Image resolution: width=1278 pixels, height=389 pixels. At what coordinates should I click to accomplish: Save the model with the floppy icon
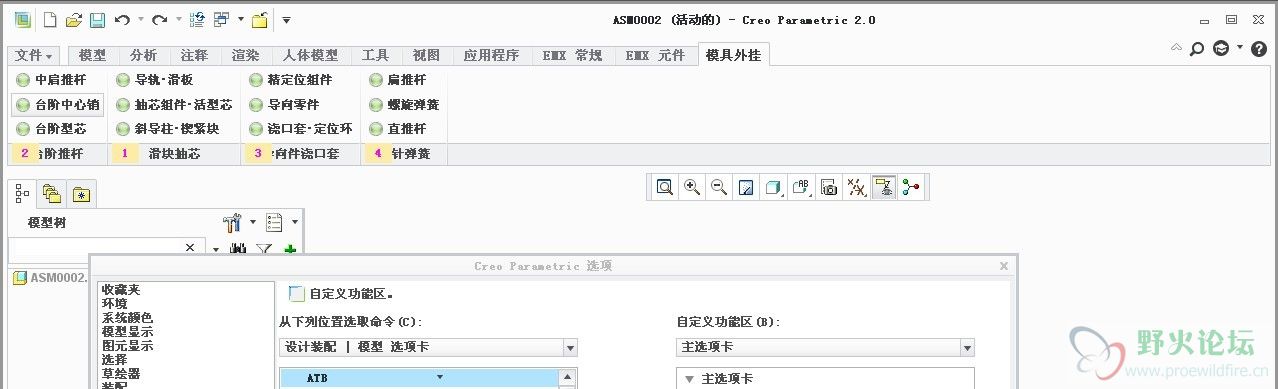pos(97,19)
